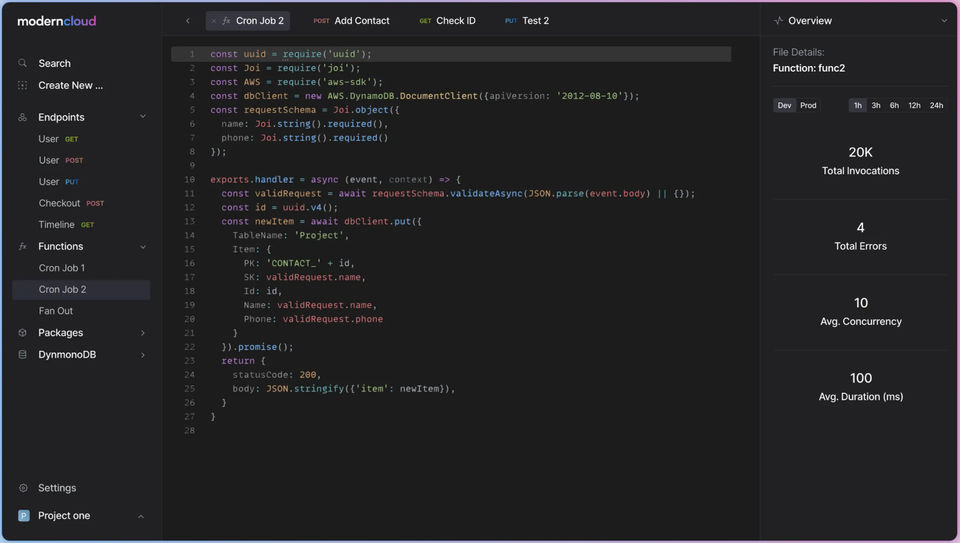Click the 4 Total Errors stat
The height and width of the screenshot is (543, 960).
pyautogui.click(x=860, y=236)
